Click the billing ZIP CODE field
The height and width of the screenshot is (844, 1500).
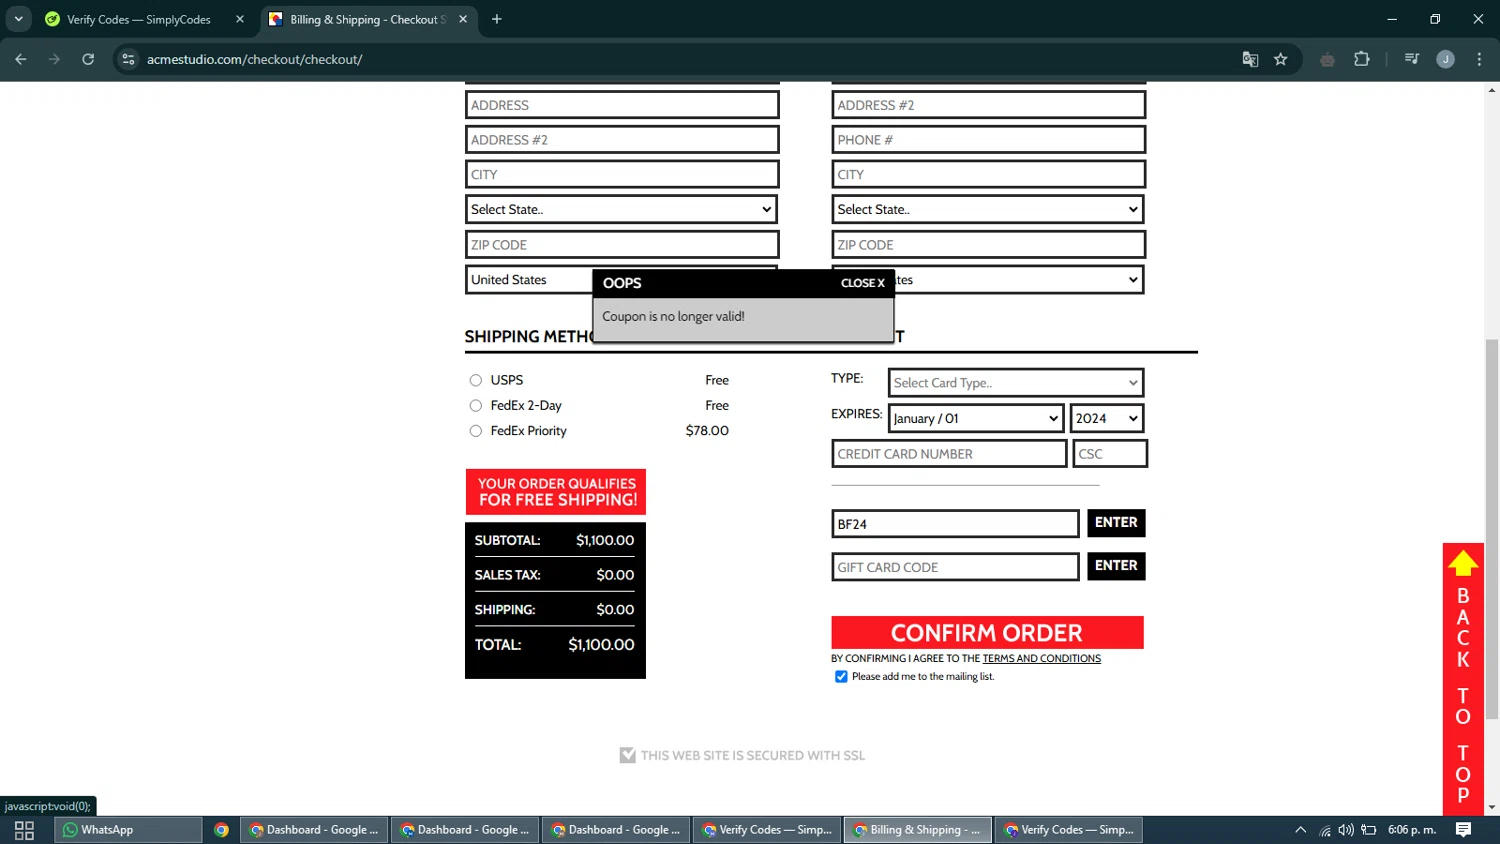tap(622, 245)
